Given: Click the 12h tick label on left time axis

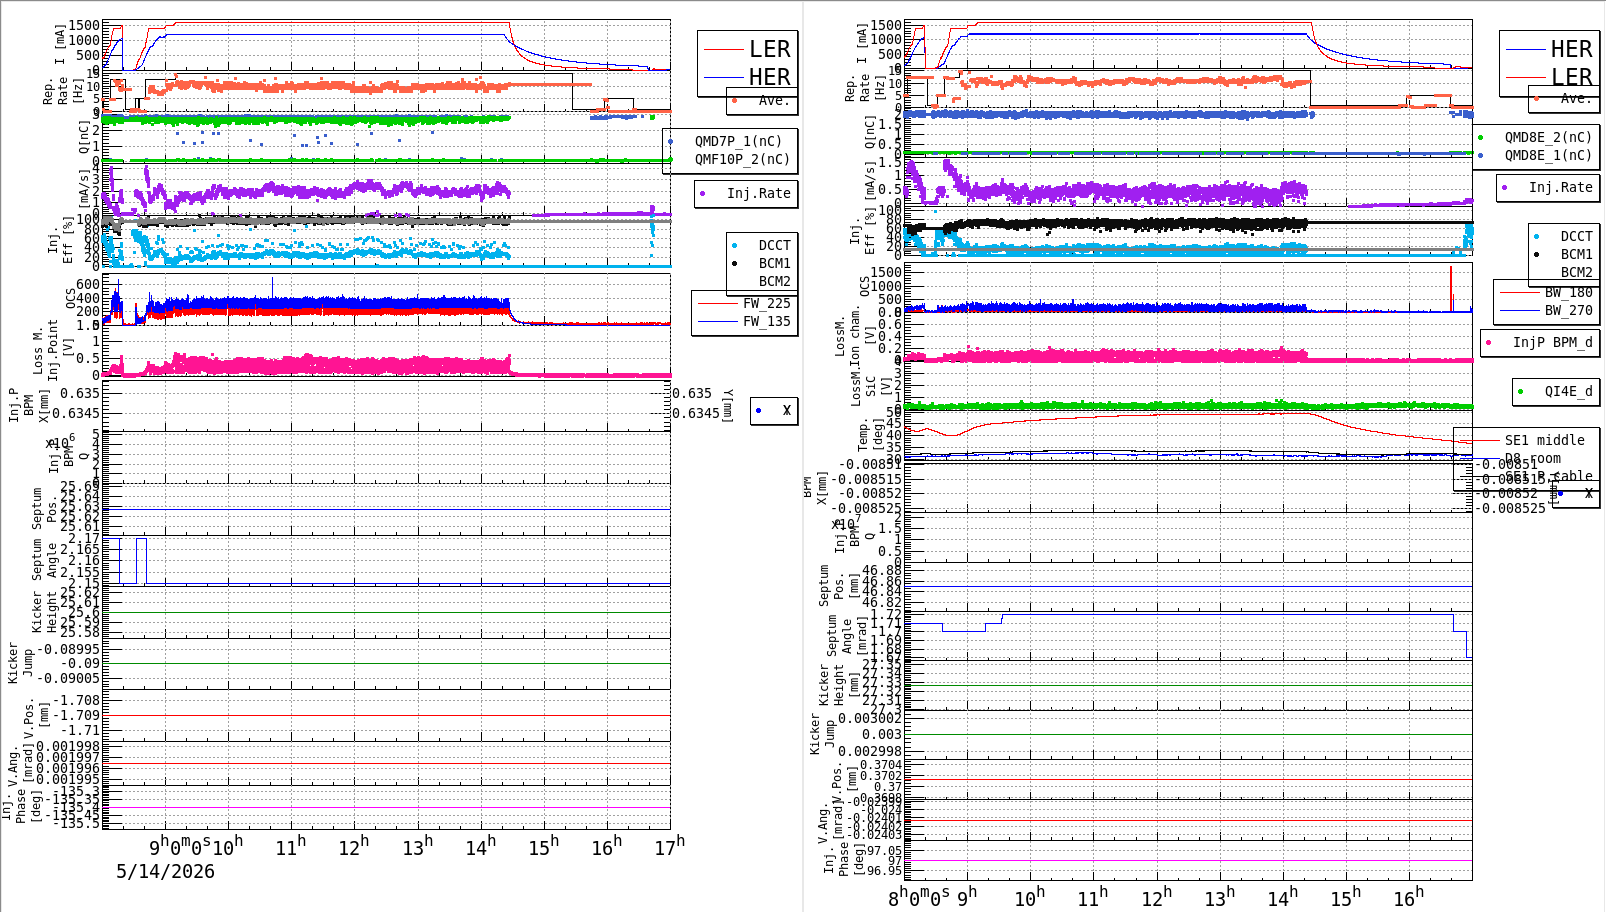Looking at the screenshot, I should (354, 847).
